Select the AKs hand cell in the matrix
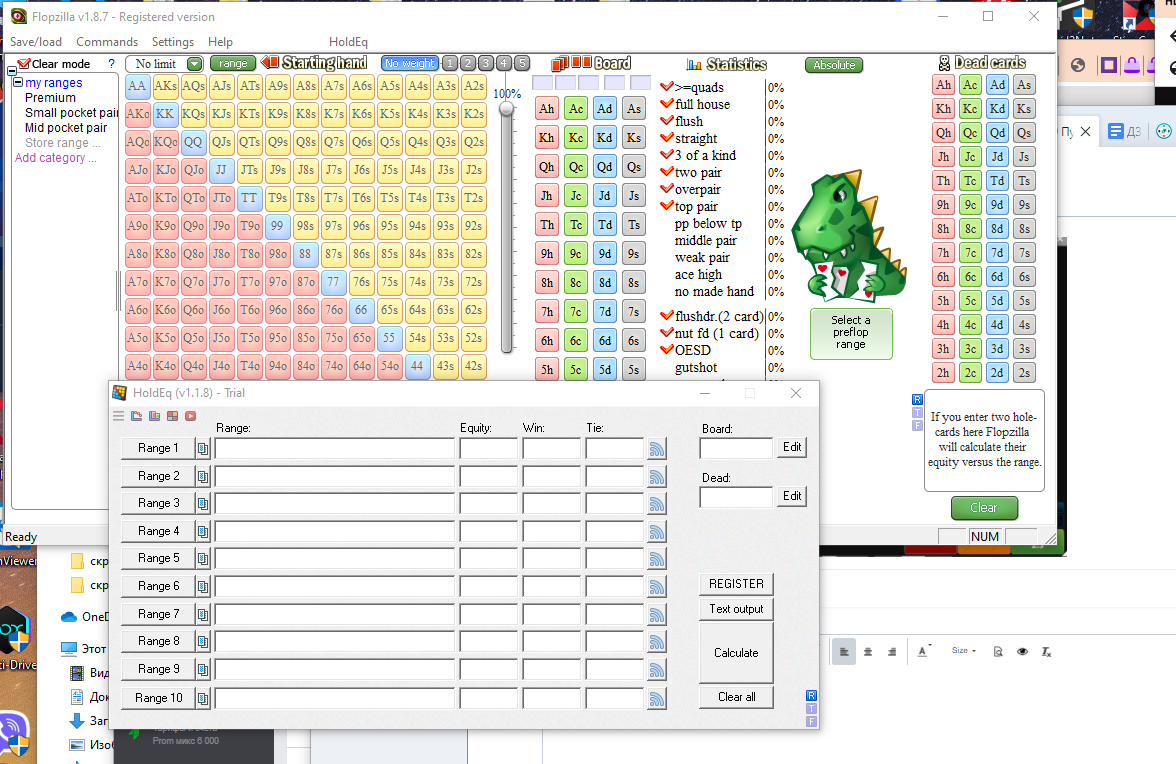 click(165, 85)
